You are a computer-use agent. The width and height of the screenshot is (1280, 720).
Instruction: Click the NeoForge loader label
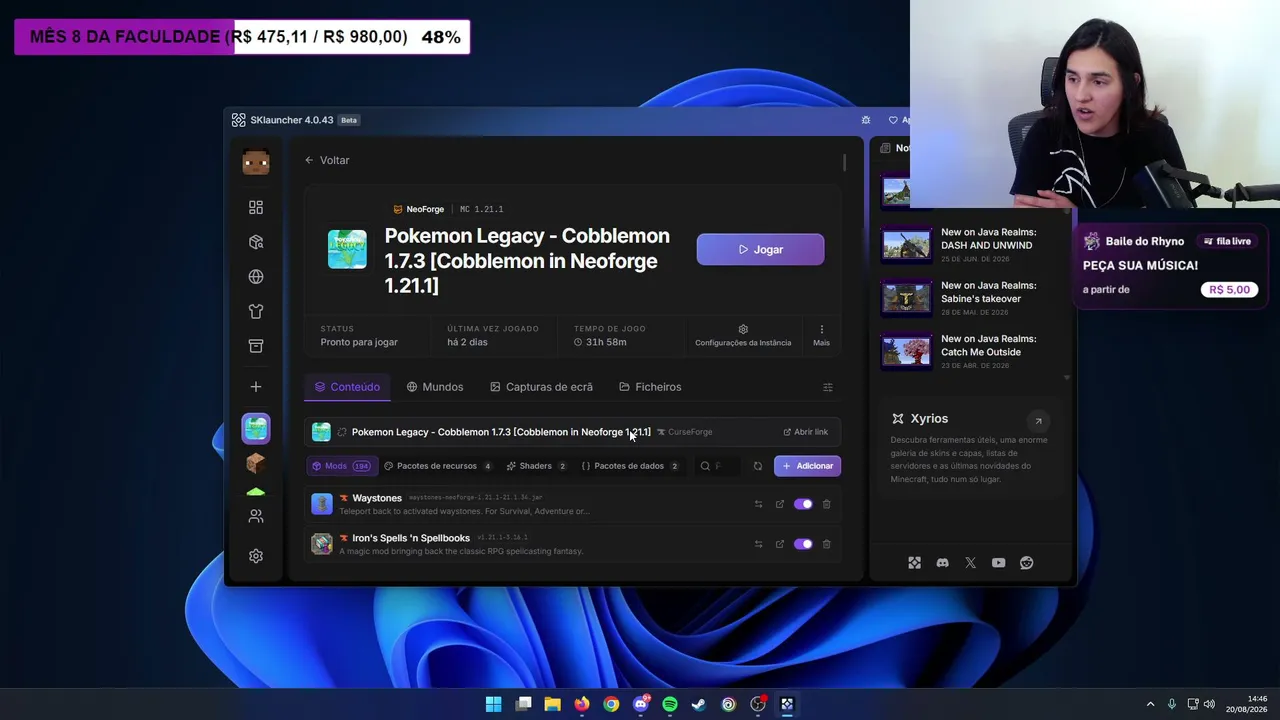click(419, 209)
